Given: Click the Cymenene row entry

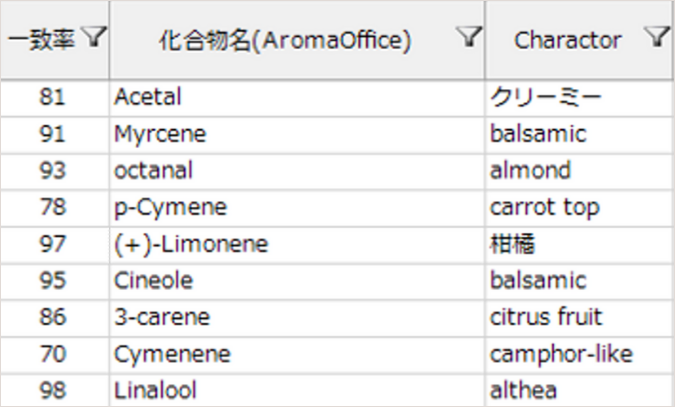Looking at the screenshot, I should point(172,354).
